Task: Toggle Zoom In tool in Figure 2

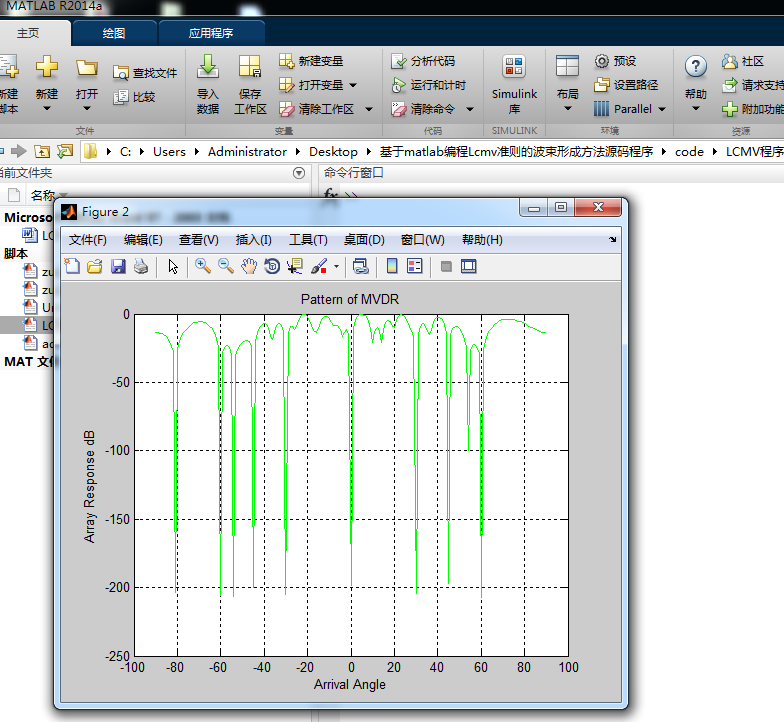Action: coord(202,266)
